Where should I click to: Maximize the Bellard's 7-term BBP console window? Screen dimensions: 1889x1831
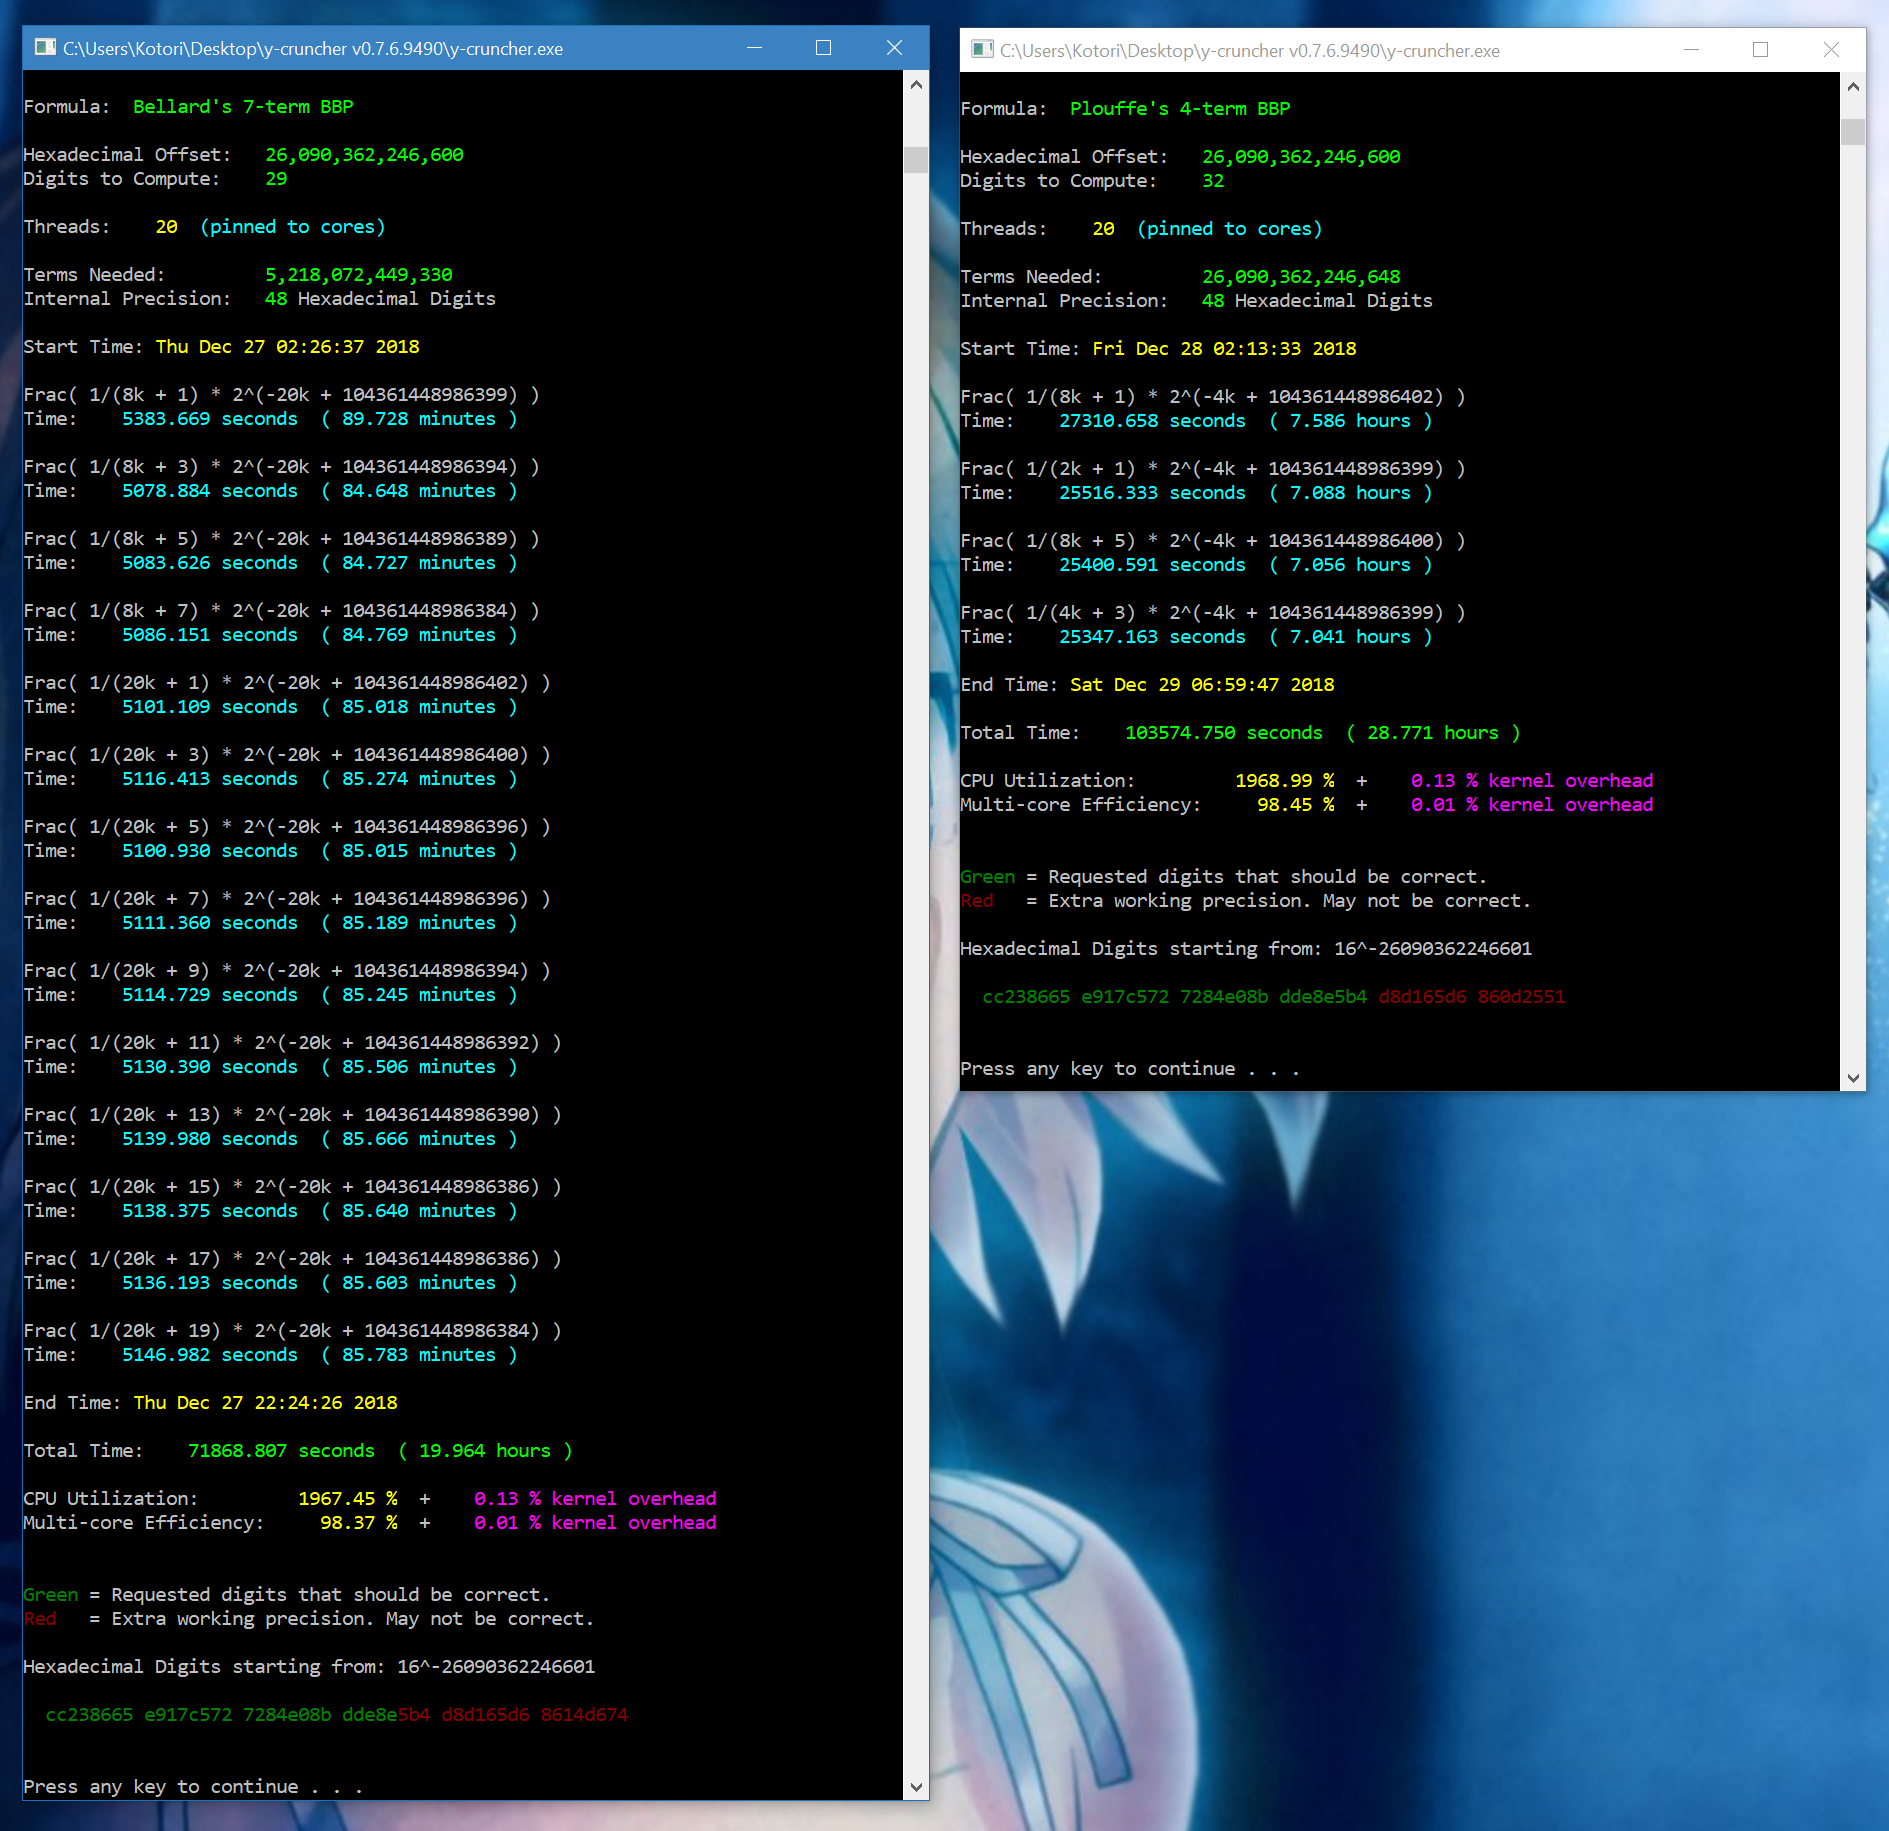click(823, 48)
